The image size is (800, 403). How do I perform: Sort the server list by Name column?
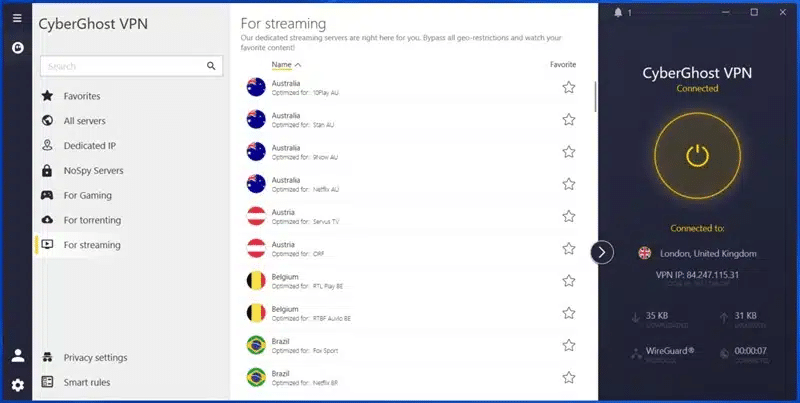coord(286,65)
